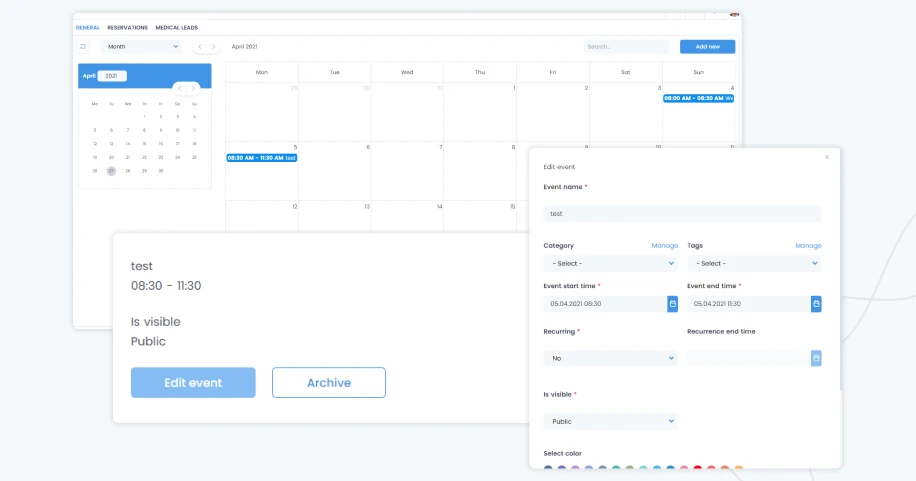916x481 pixels.
Task: Click the Event end time field
Action: coord(749,304)
